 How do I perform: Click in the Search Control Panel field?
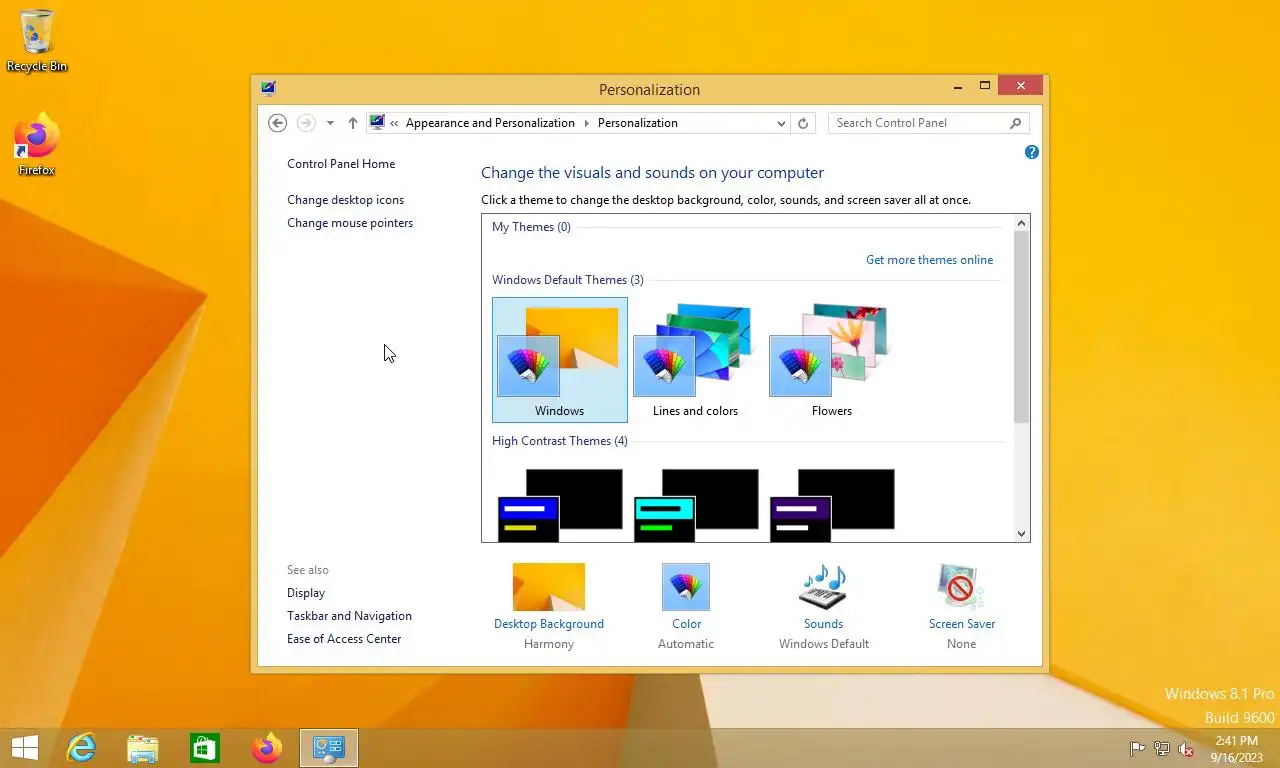[x=920, y=123]
